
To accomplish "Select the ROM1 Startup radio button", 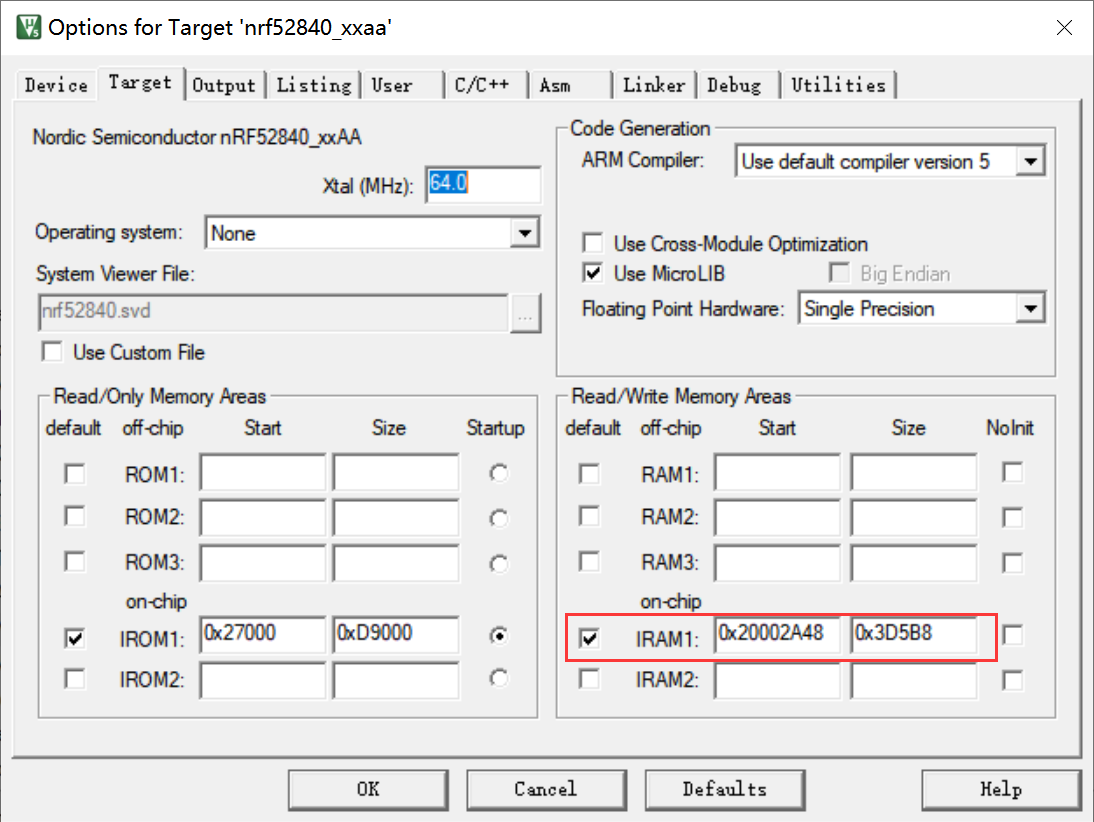I will tap(499, 474).
